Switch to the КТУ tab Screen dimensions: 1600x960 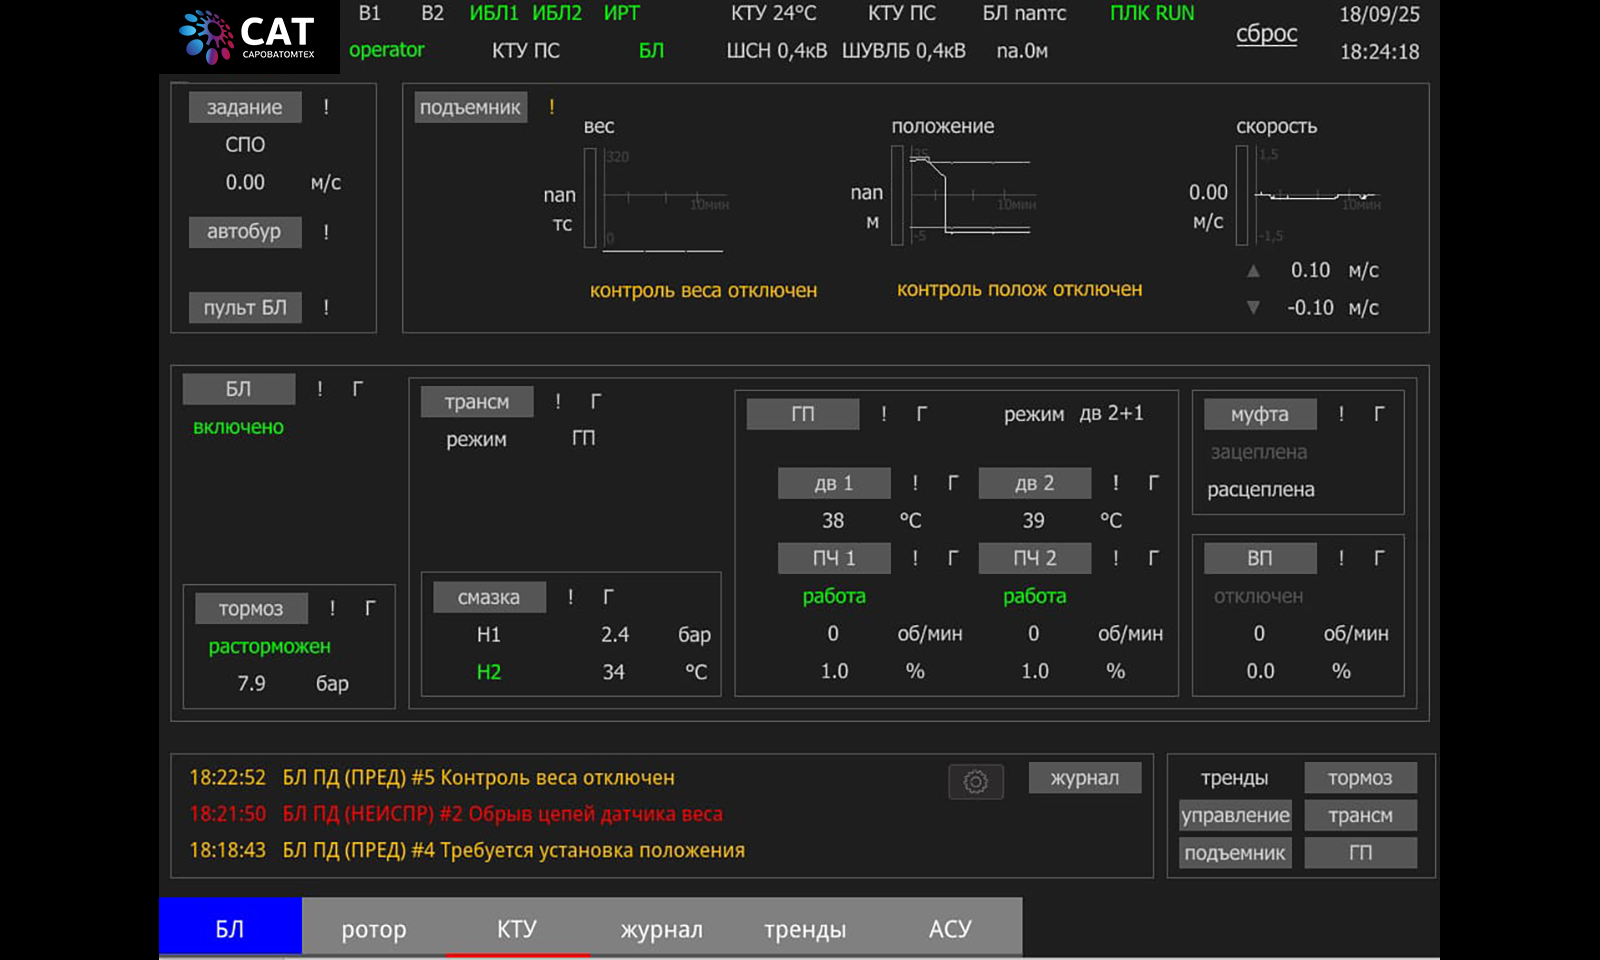[x=517, y=929]
